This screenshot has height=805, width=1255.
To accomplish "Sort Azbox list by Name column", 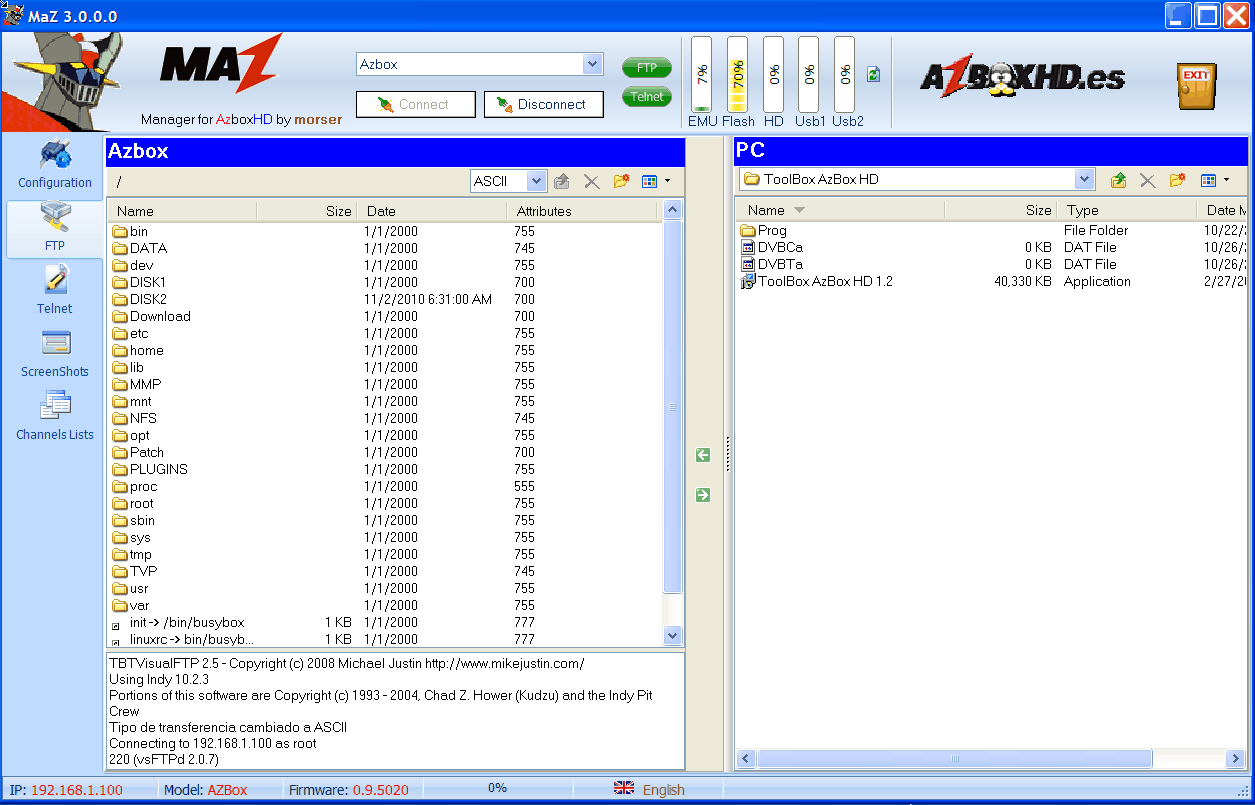I will point(182,211).
